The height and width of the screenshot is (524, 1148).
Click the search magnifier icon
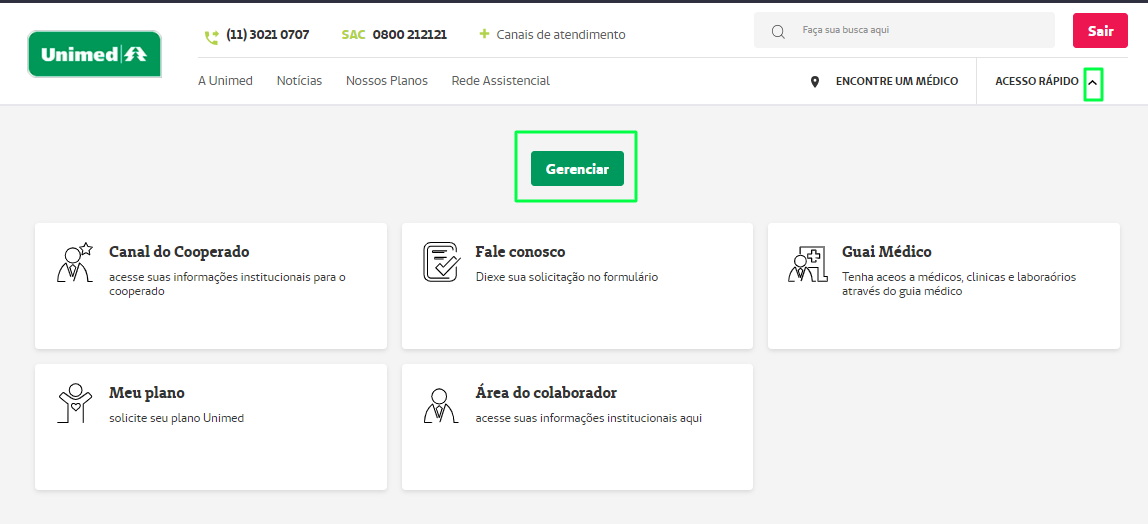(x=778, y=31)
